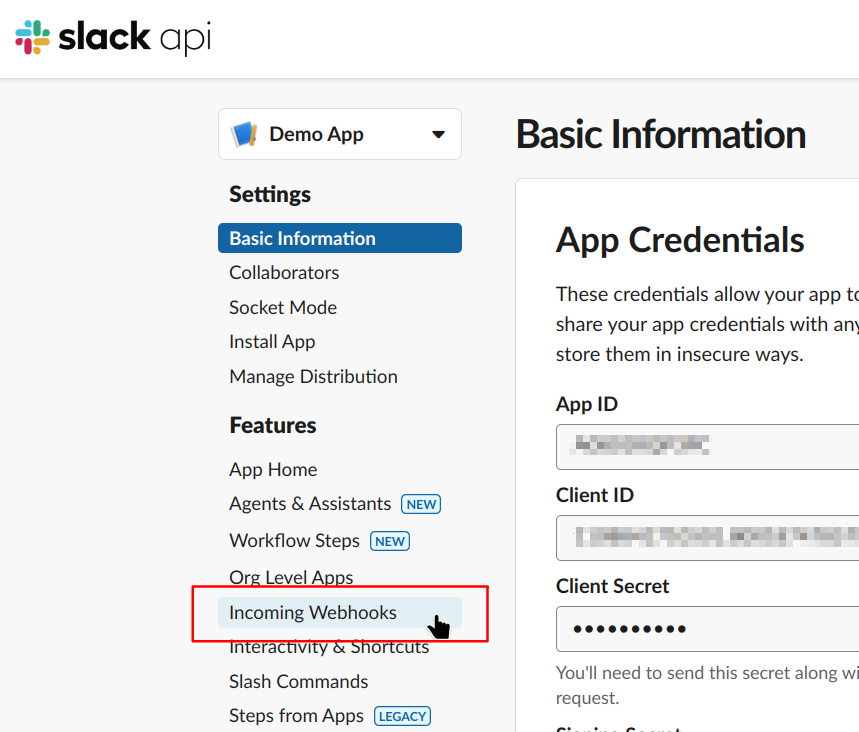
Task: Open Manage Distribution settings
Action: 313,377
